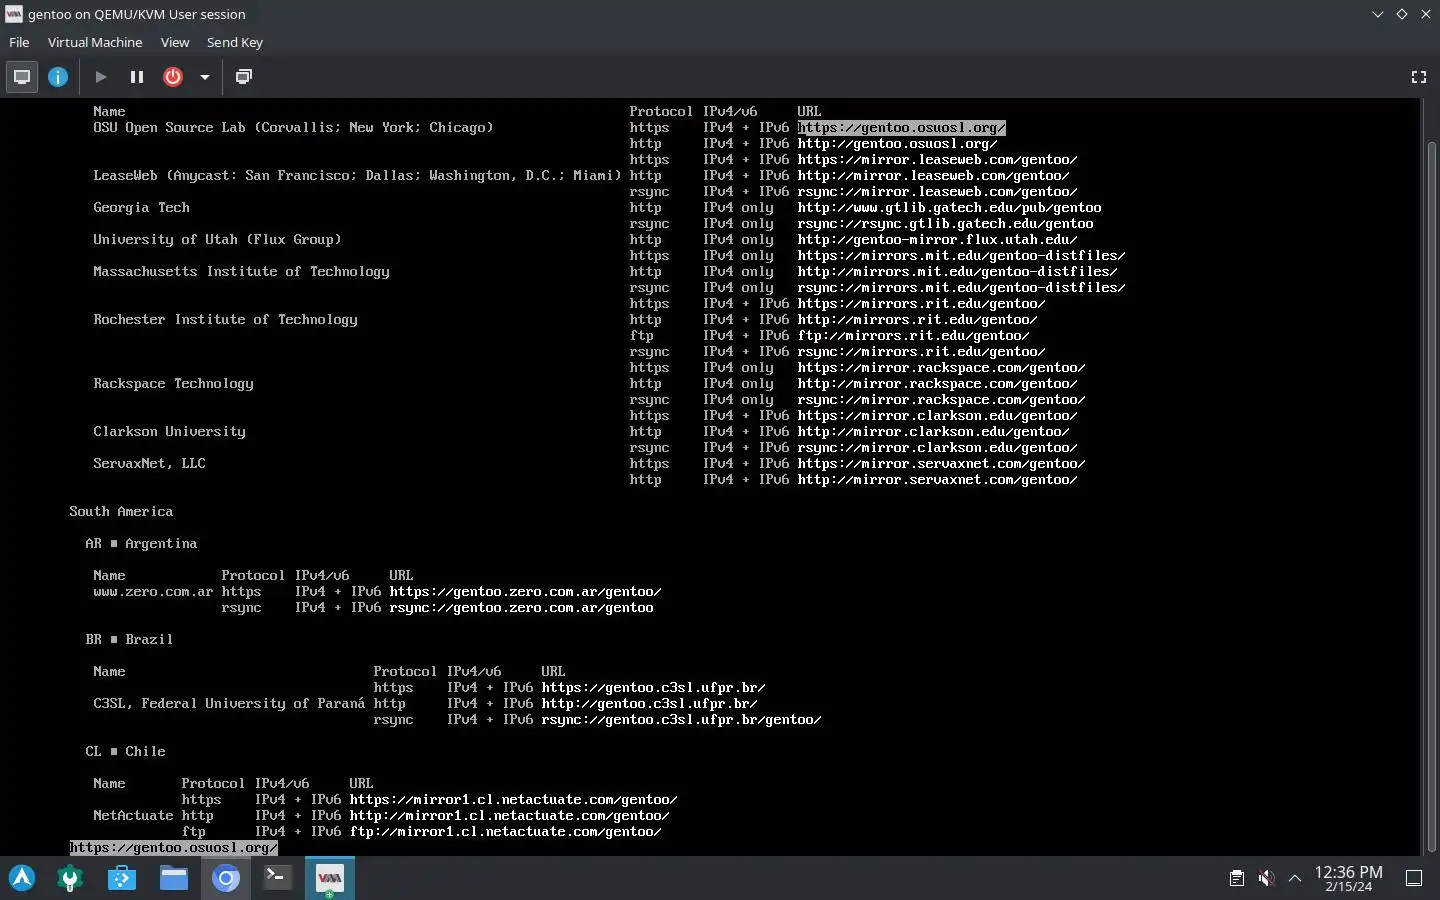Open the clipboard tray icon
The height and width of the screenshot is (900, 1440).
[x=1237, y=879]
